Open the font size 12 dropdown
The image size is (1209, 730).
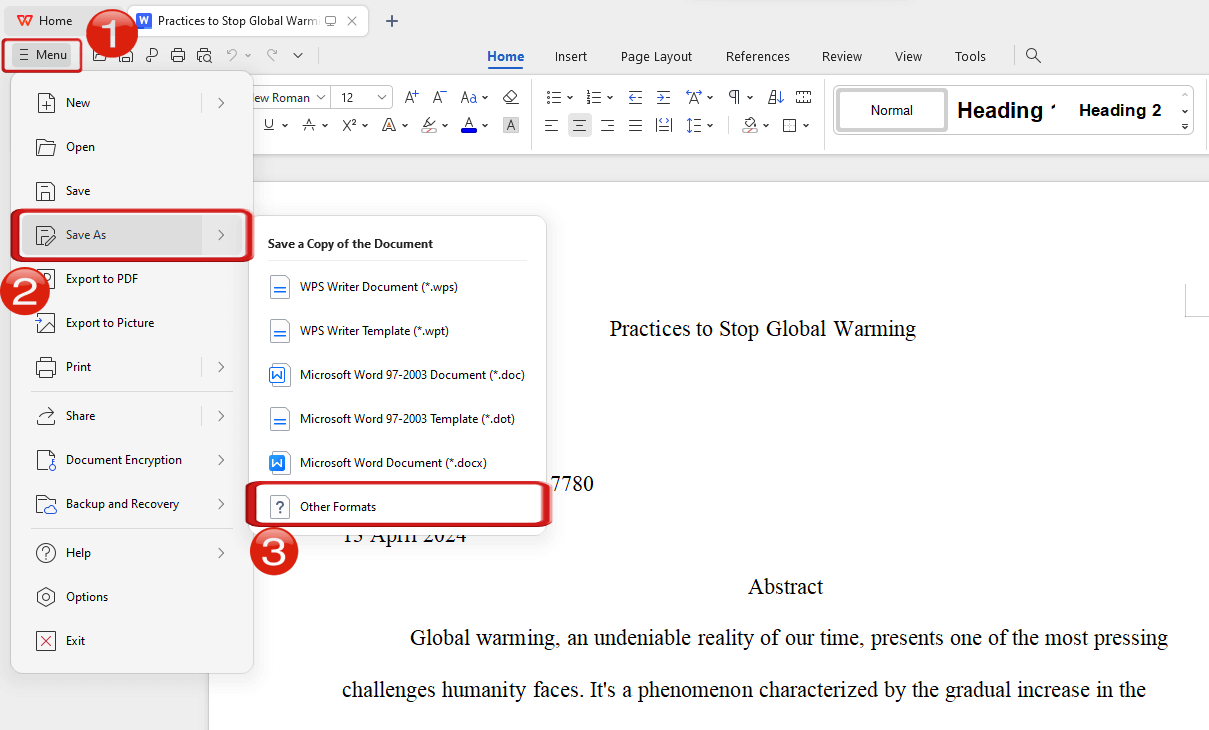(x=384, y=98)
